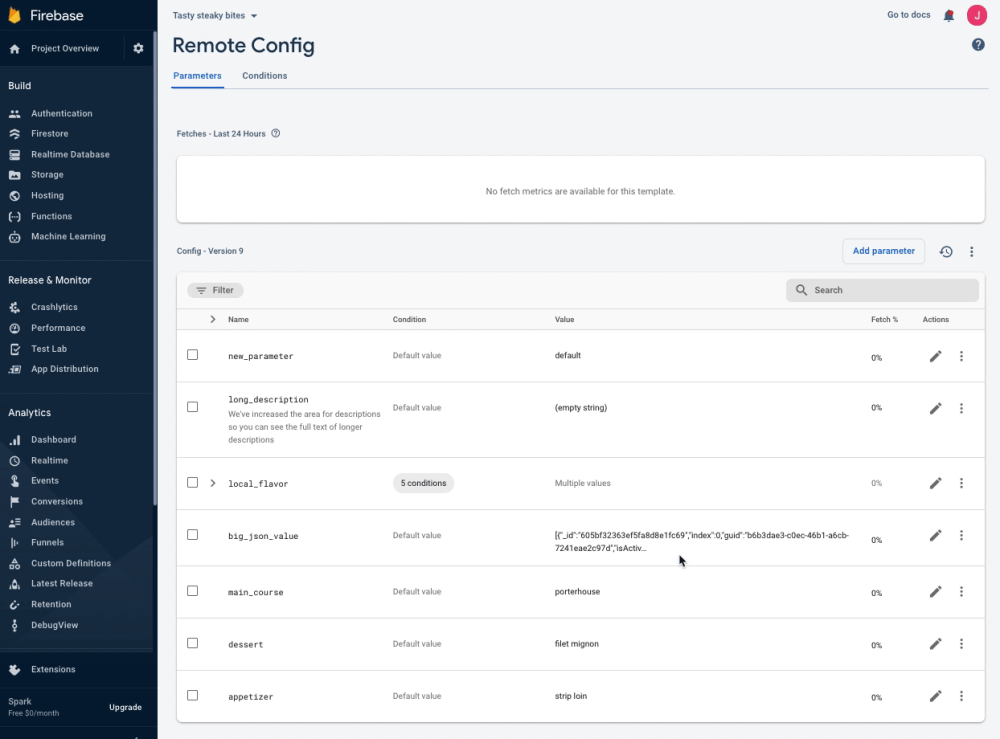Open config version history icon
Viewport: 1000px width, 739px height.
(x=946, y=252)
